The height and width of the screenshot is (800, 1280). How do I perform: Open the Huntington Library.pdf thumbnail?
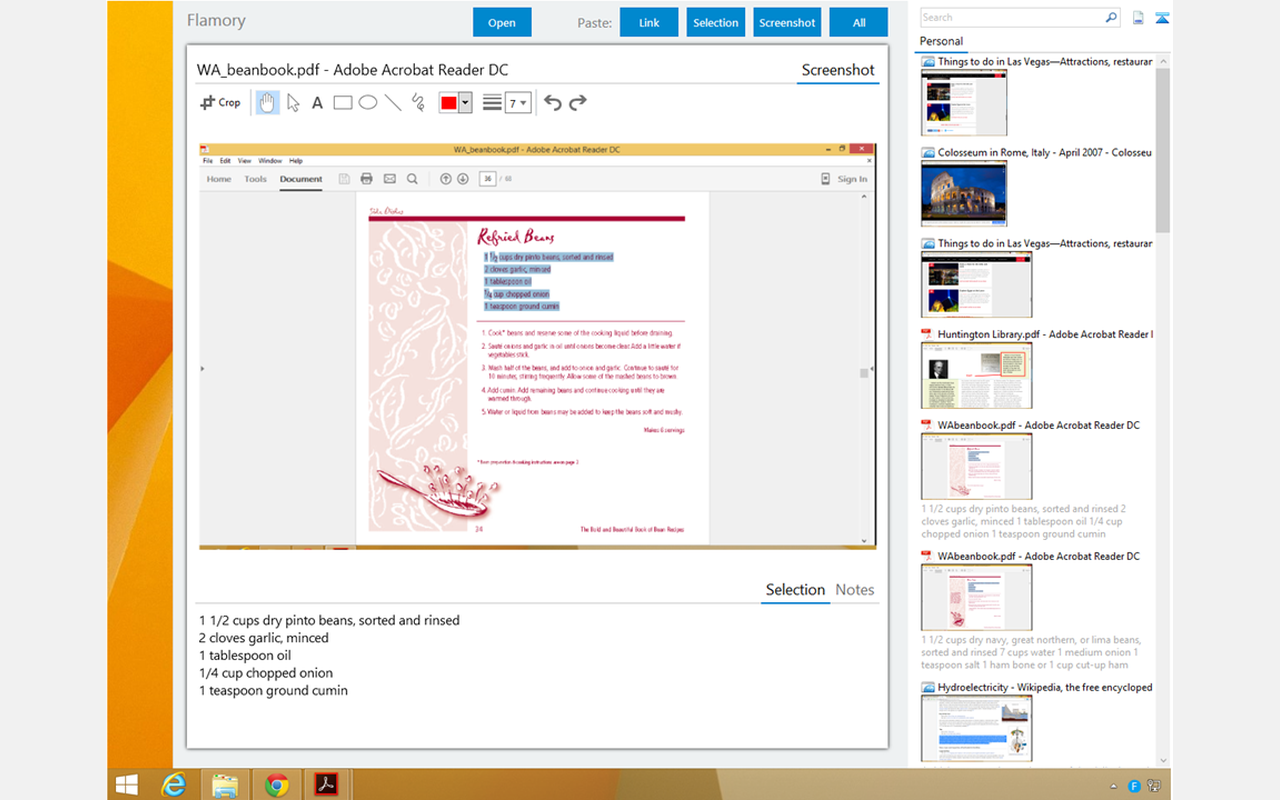976,375
